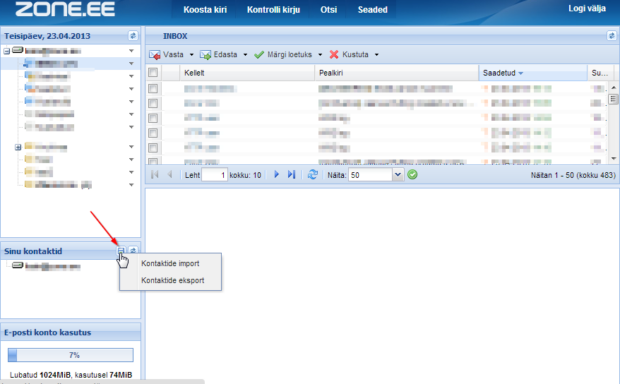Open the Kustuta dropdown arrow

376,55
